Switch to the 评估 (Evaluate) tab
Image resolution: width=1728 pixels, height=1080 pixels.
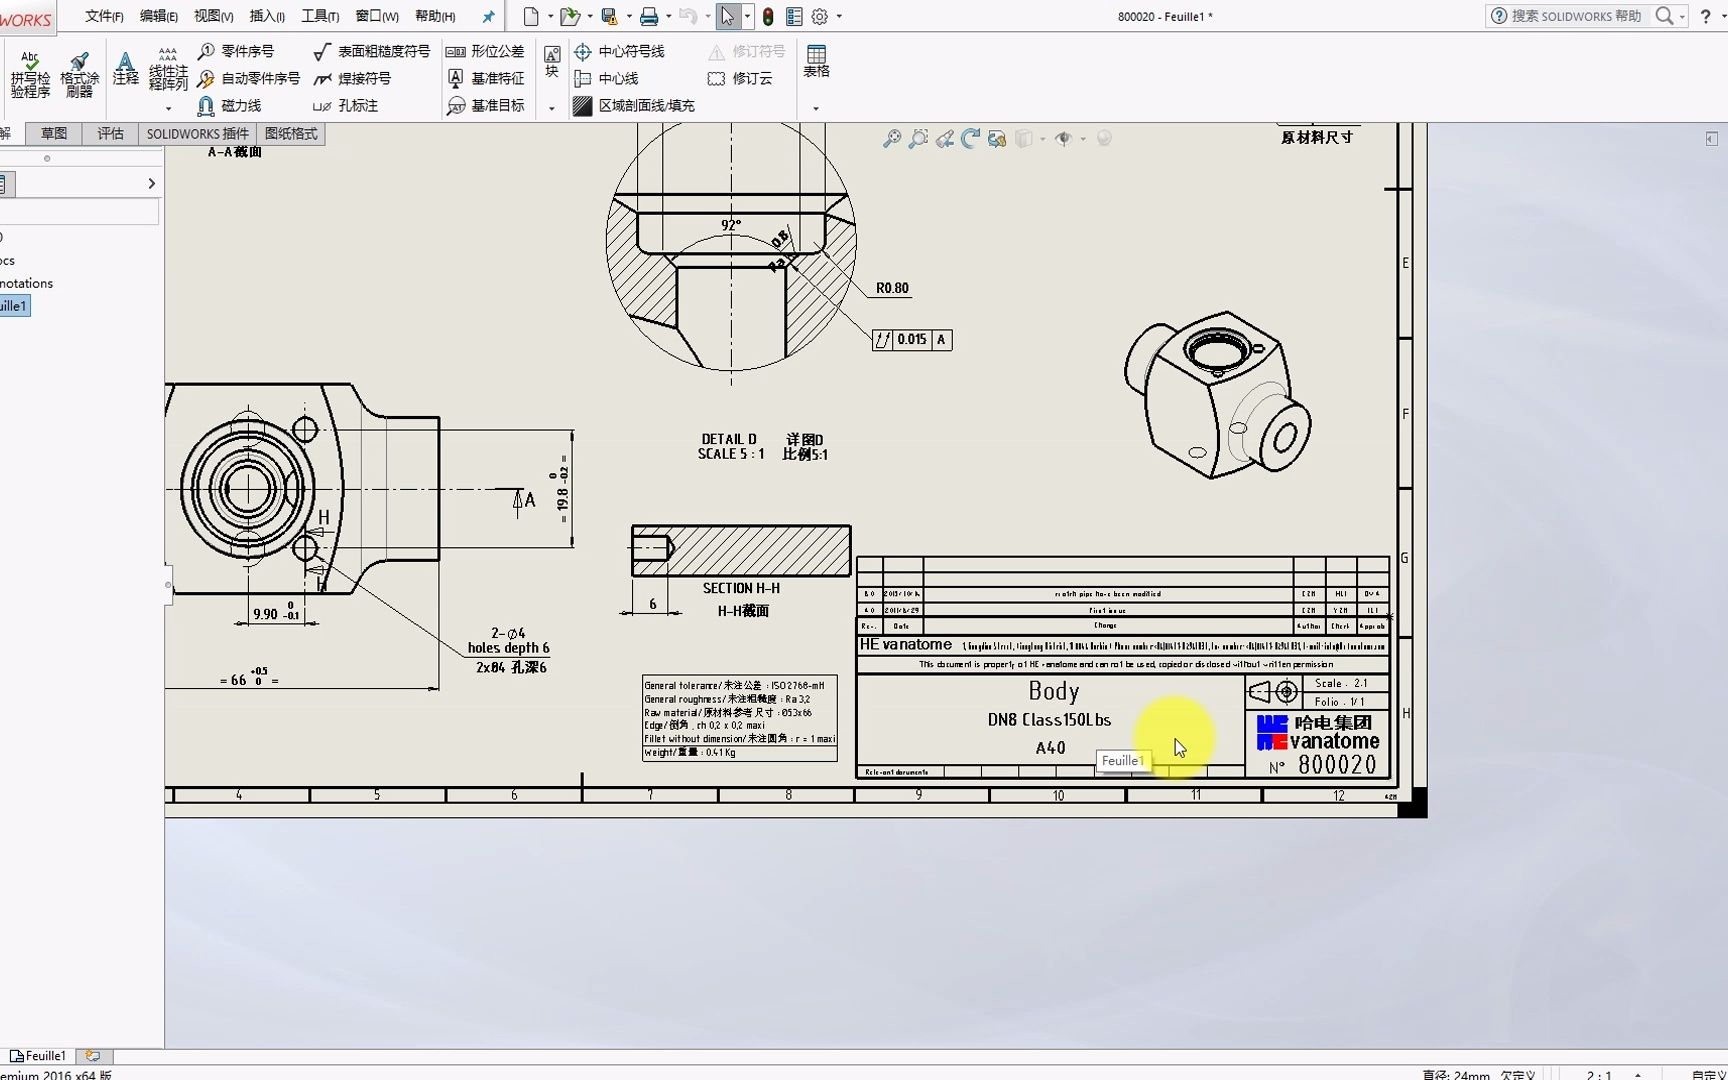pyautogui.click(x=110, y=133)
